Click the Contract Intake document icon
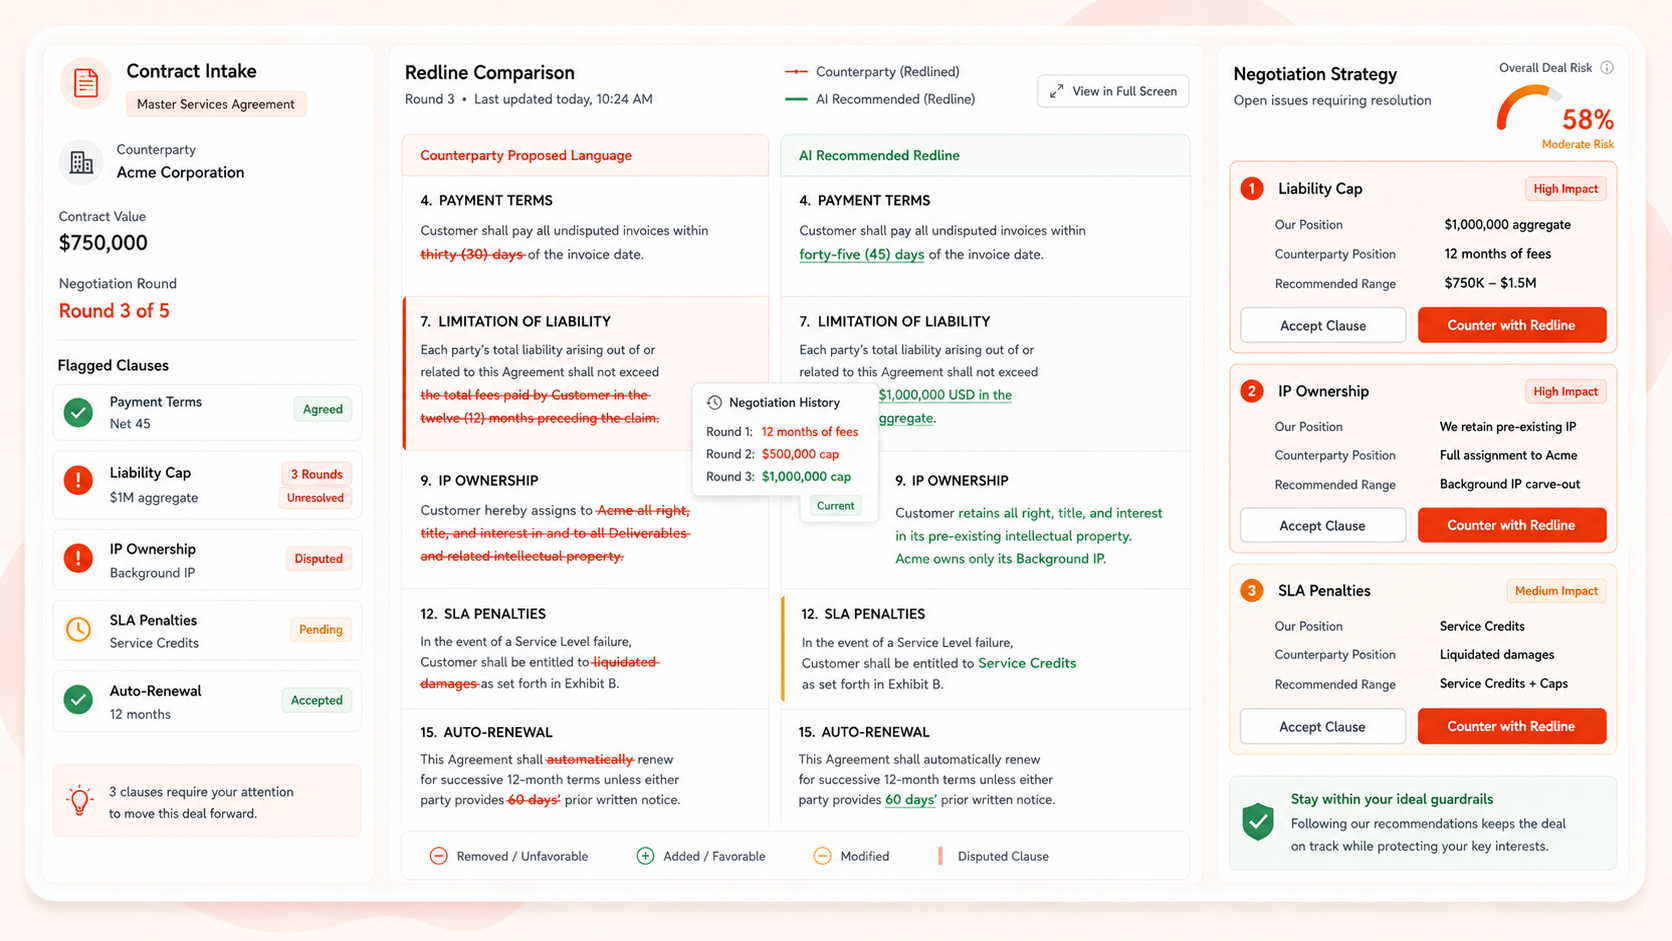1672x941 pixels. [x=86, y=83]
